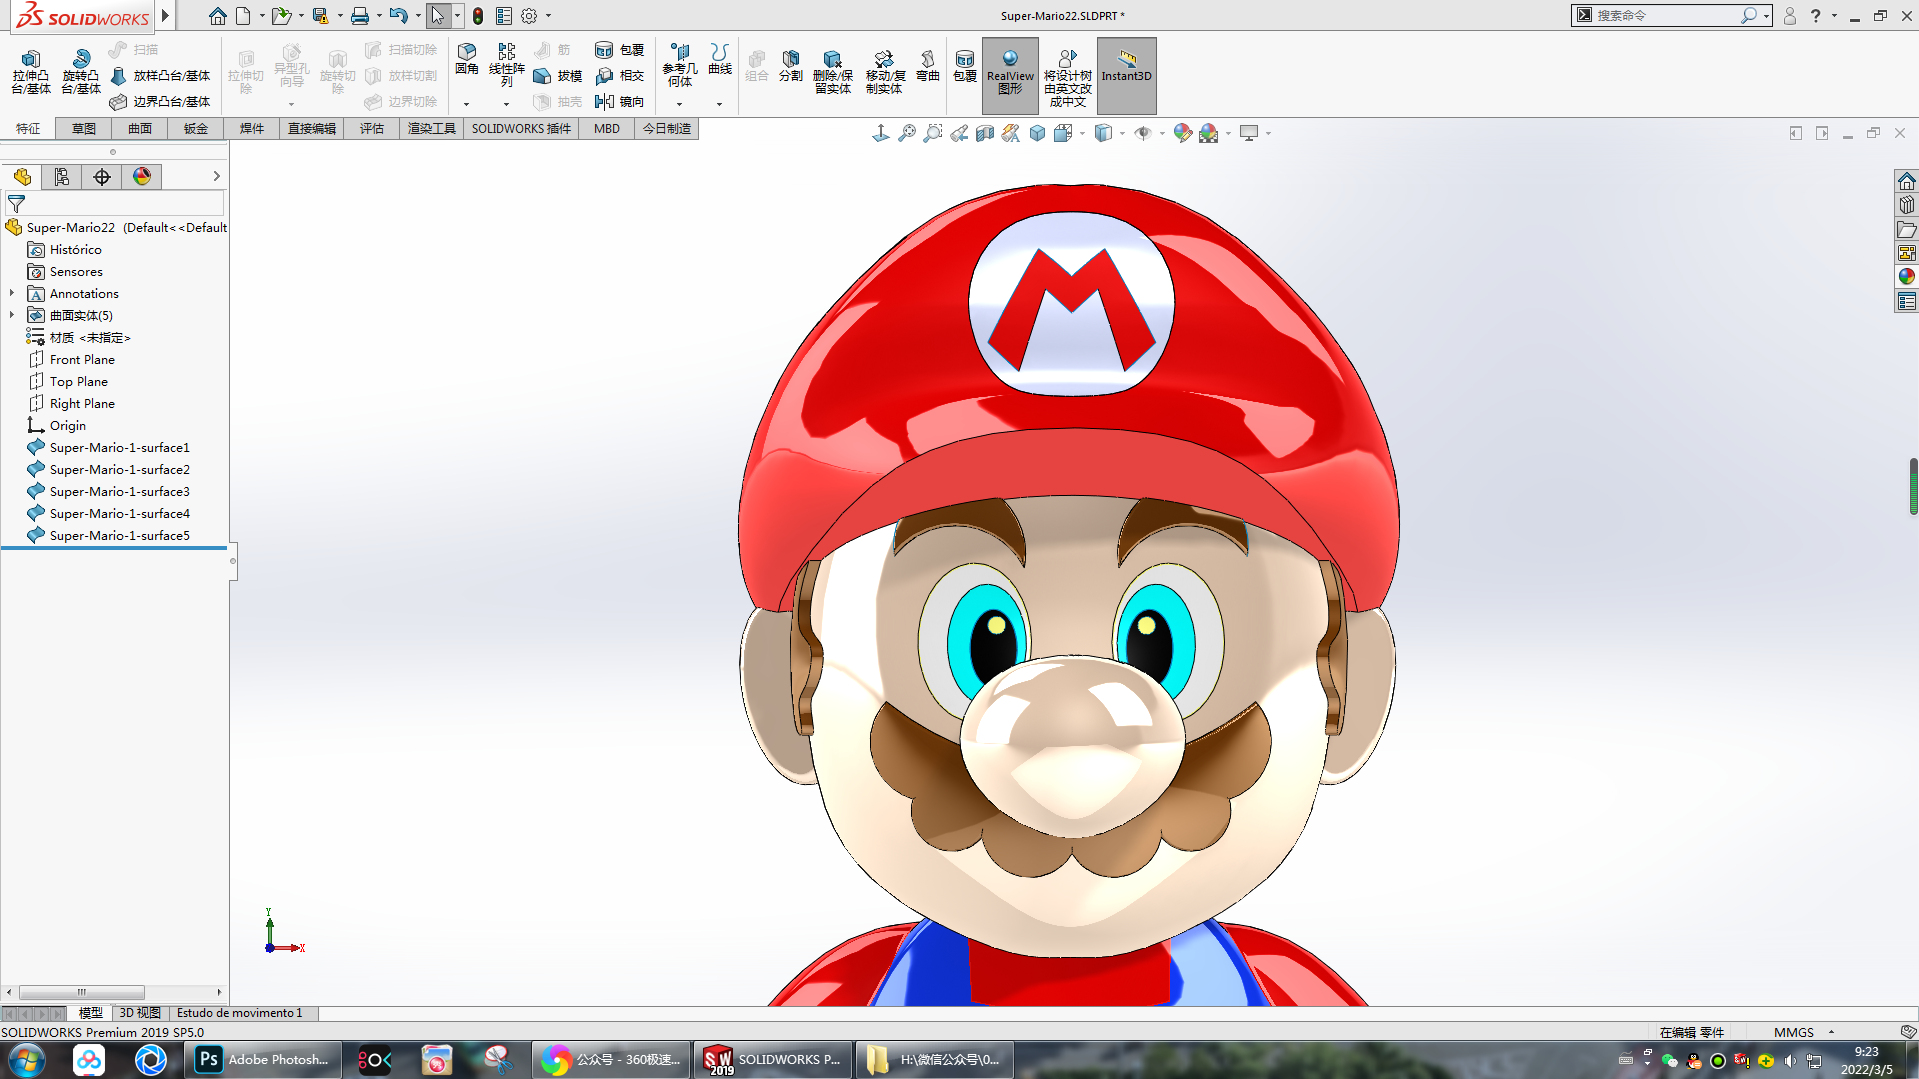
Task: Open the Curves (曲线) tool
Action: [x=720, y=60]
